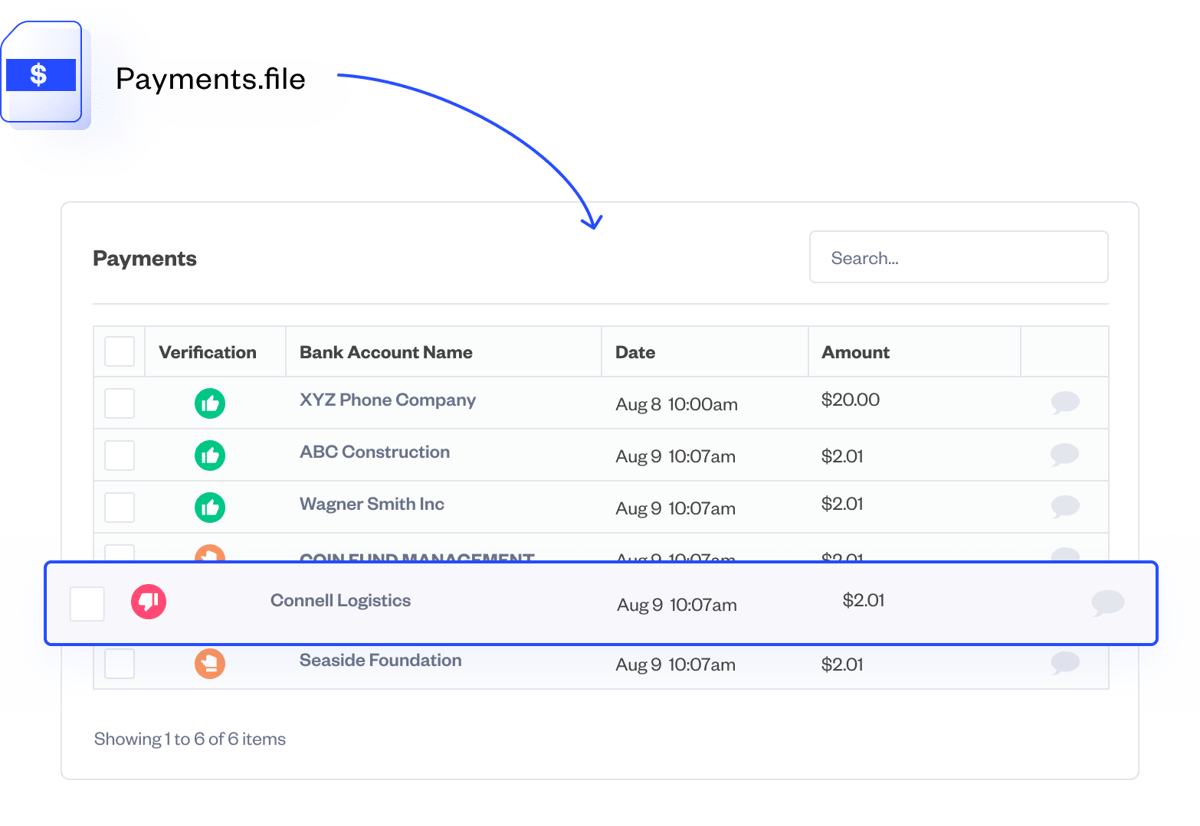Screen dimensions: 1200x826
Task: Click the Search field
Action: [958, 257]
